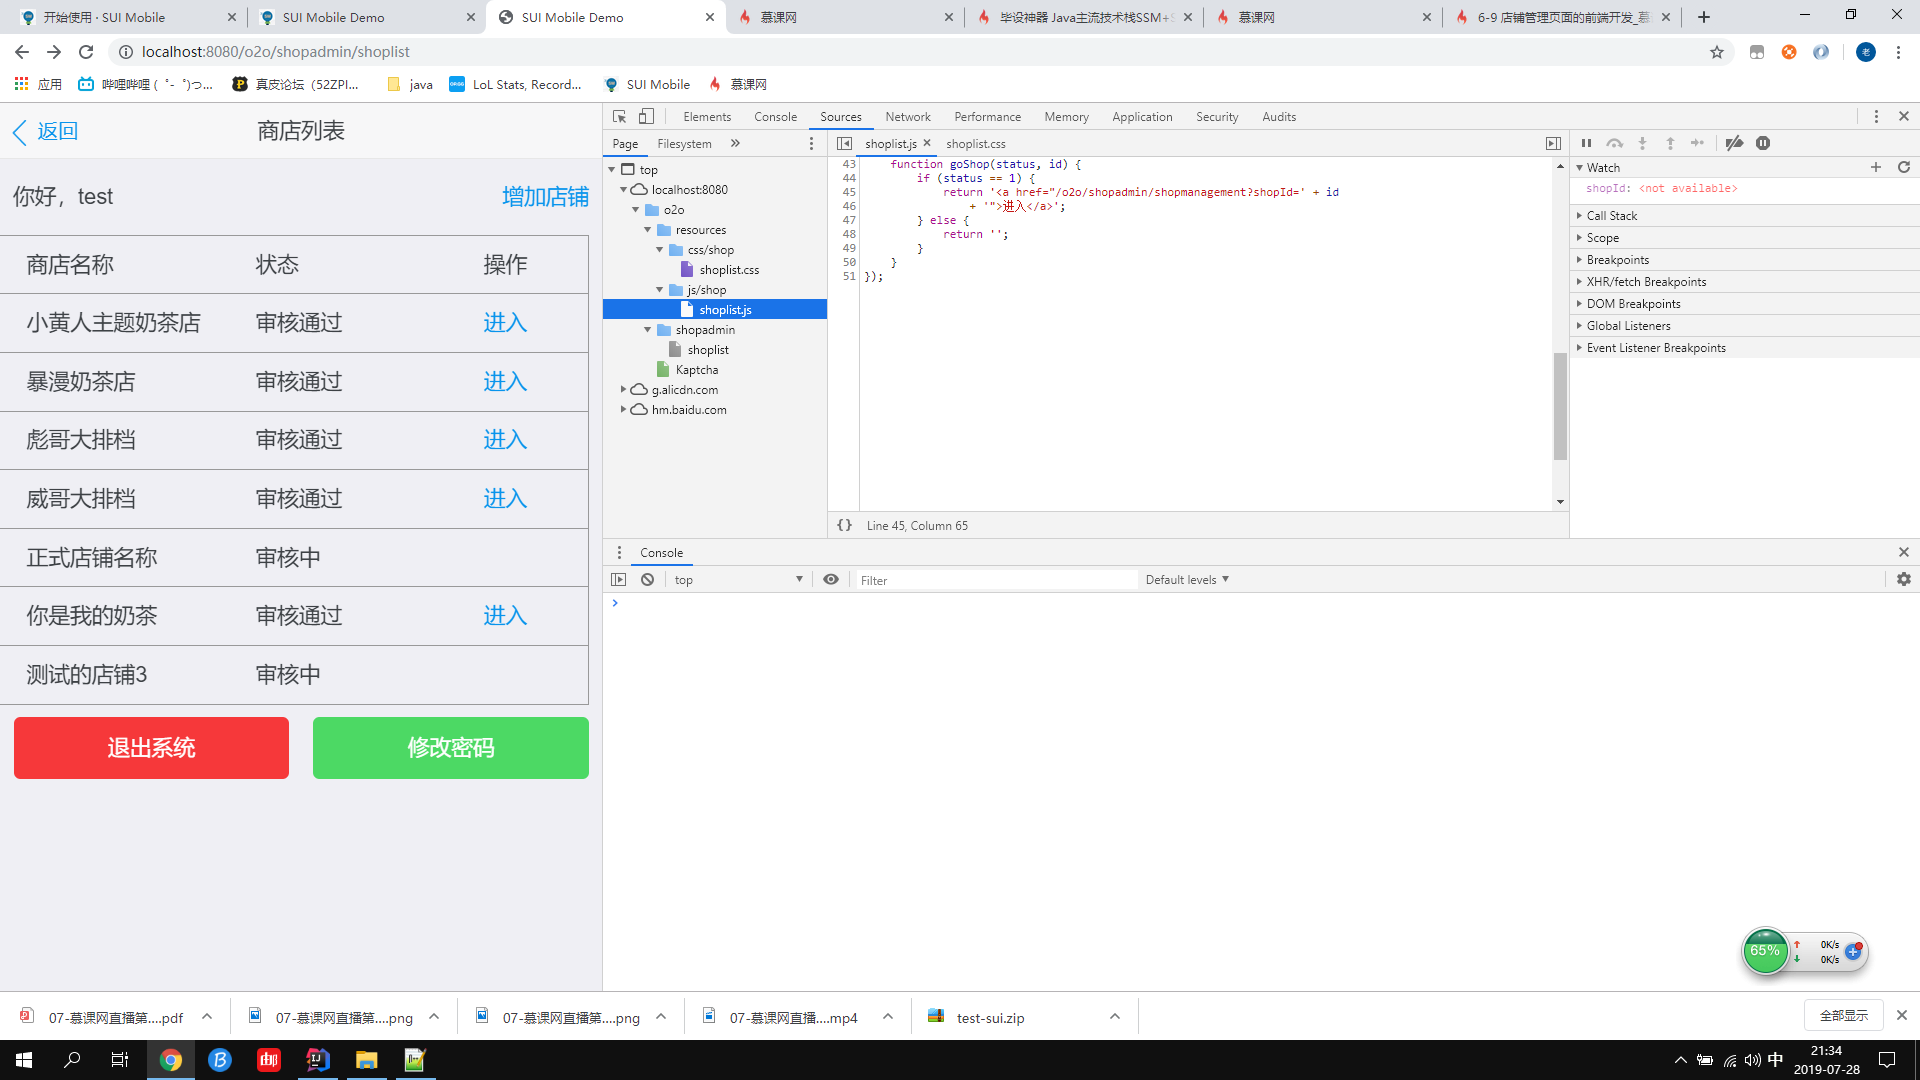The height and width of the screenshot is (1080, 1920).
Task: Click the step into next function icon
Action: [1643, 142]
